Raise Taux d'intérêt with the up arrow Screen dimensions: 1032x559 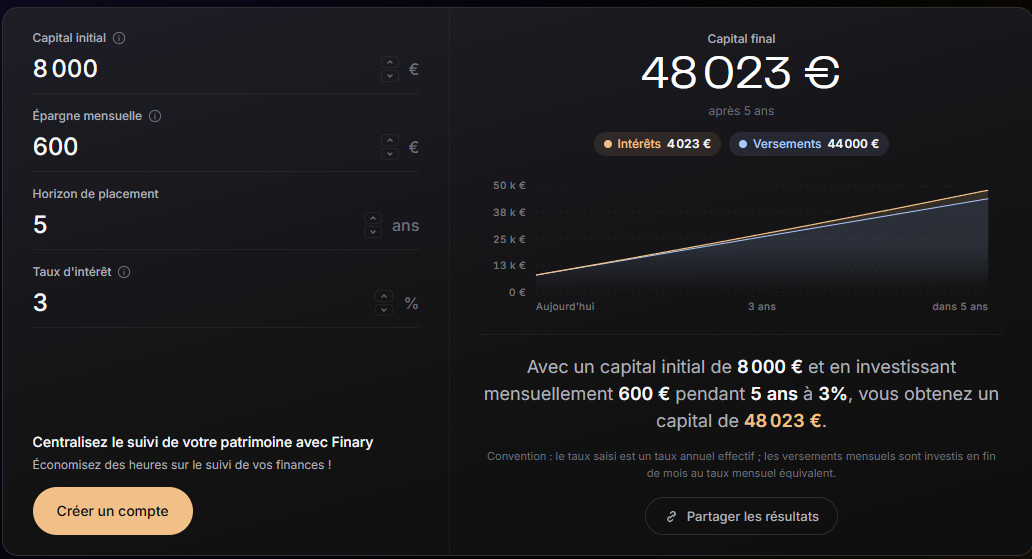[x=384, y=296]
